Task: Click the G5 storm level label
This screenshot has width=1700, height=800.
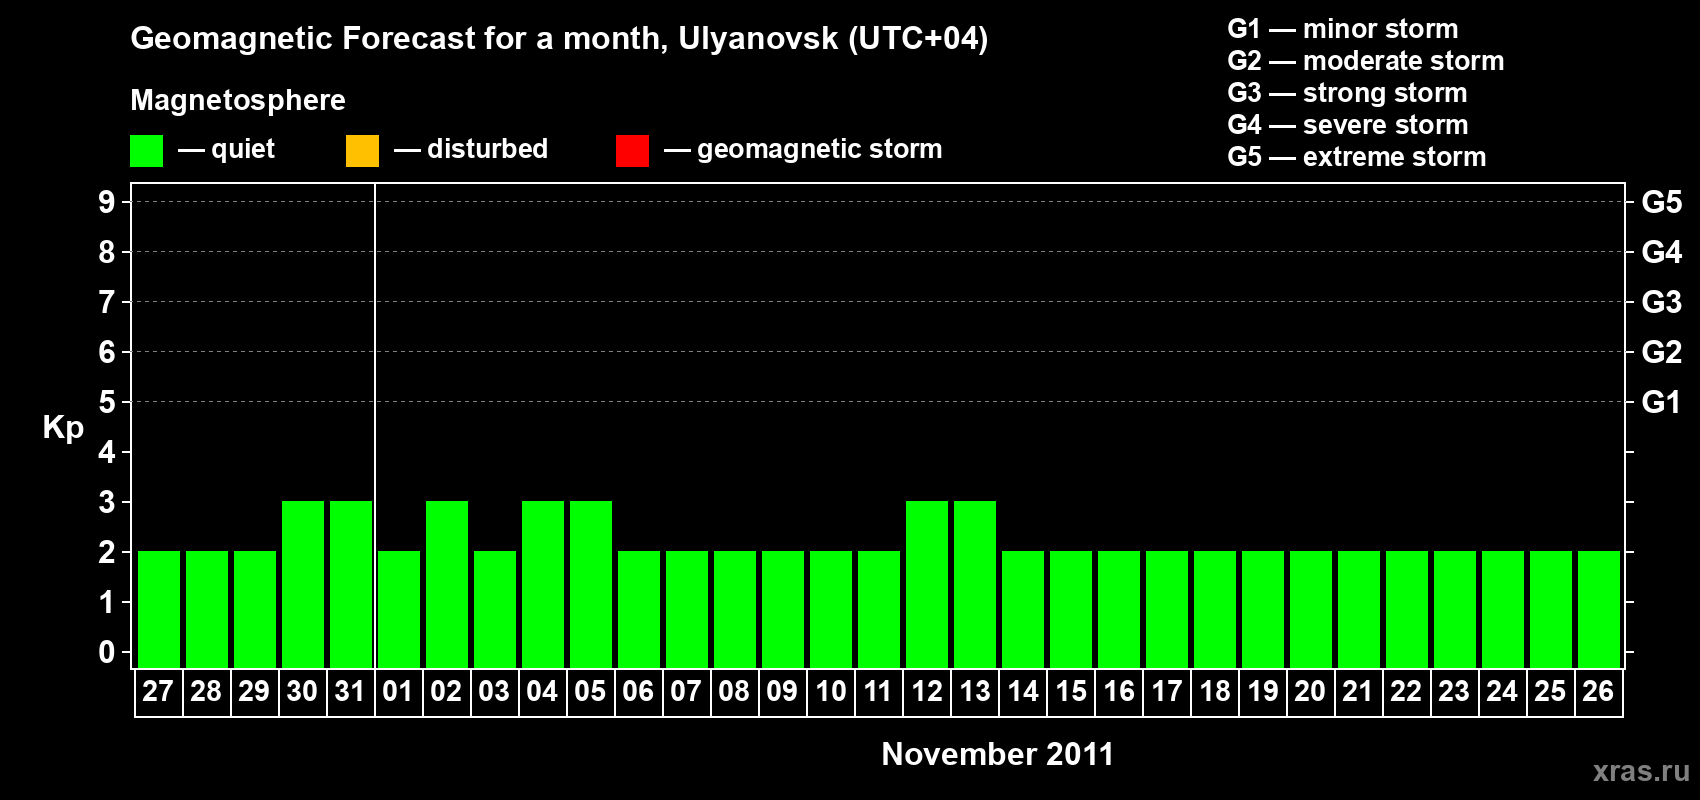Action: [1661, 202]
